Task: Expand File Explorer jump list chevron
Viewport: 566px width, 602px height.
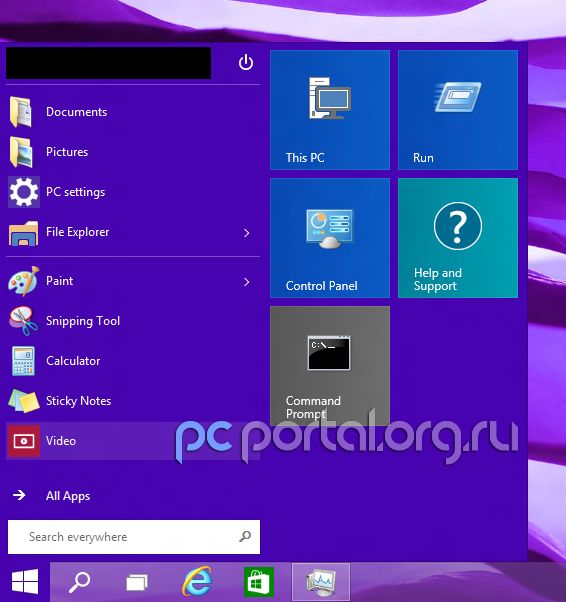Action: tap(247, 233)
